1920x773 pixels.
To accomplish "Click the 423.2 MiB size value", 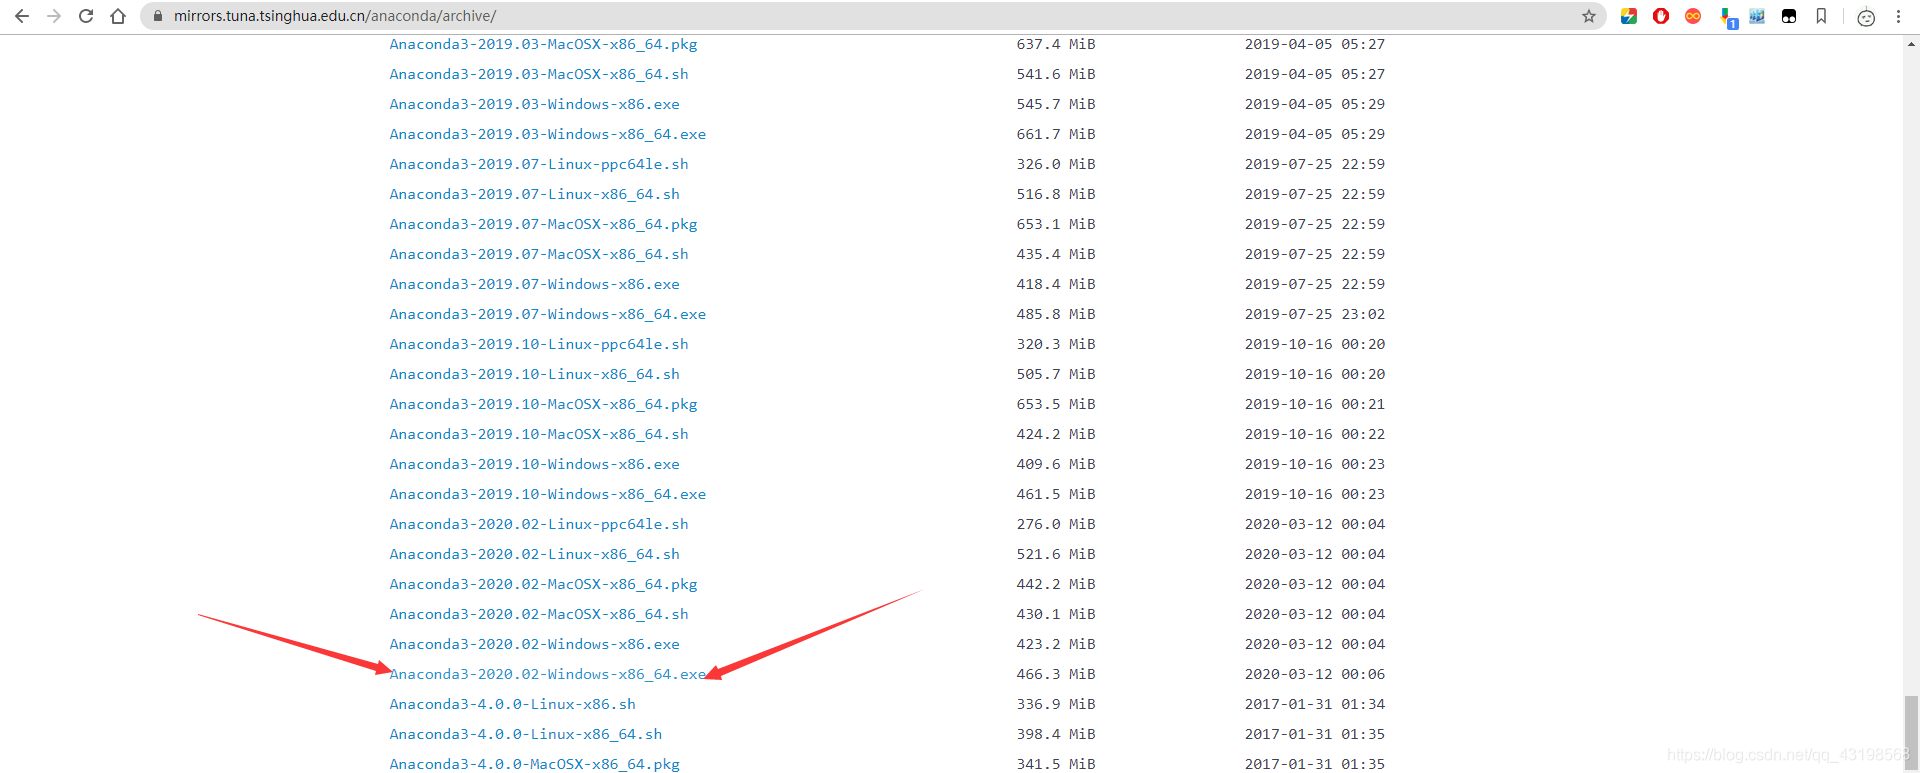I will click(x=1056, y=644).
